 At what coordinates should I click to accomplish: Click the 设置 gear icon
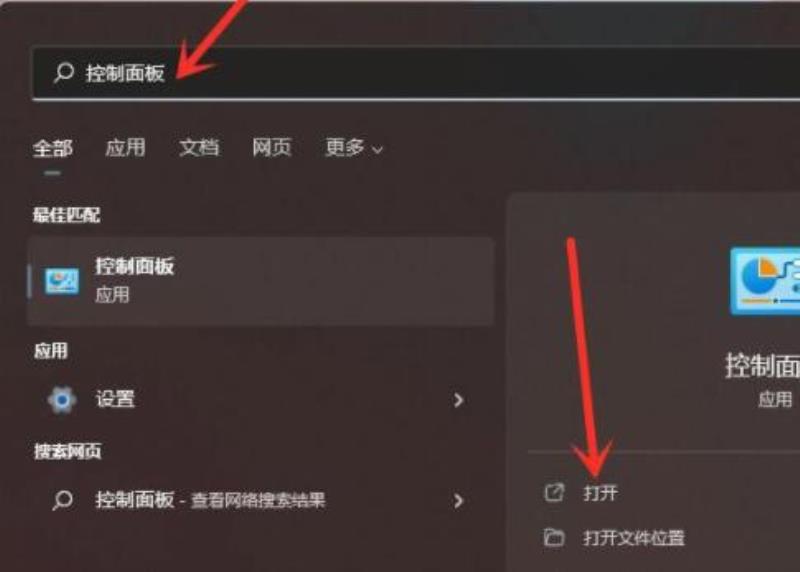(x=62, y=400)
